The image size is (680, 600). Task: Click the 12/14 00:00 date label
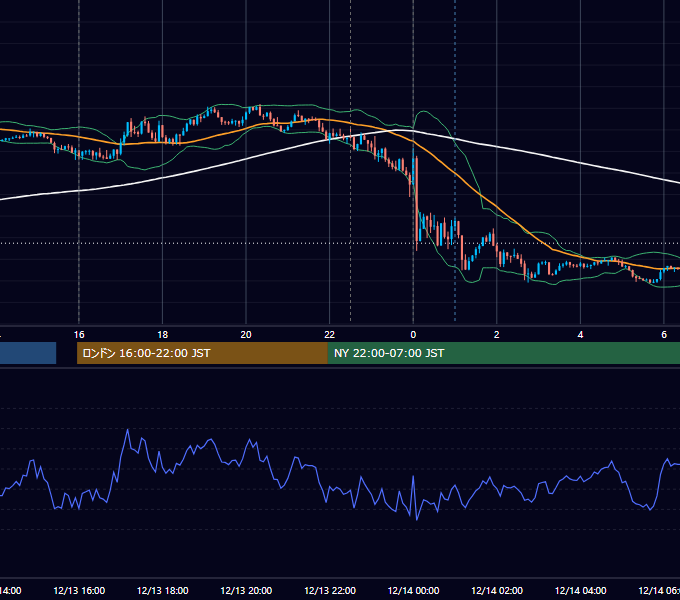[413, 590]
